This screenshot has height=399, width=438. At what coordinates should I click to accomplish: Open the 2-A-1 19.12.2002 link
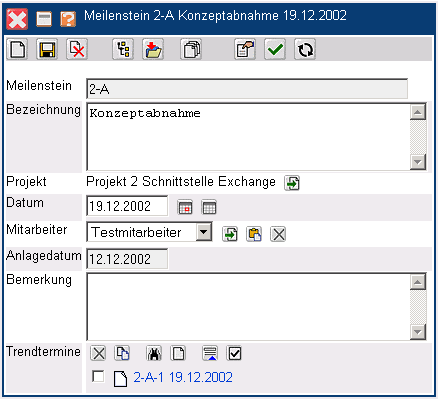183,377
